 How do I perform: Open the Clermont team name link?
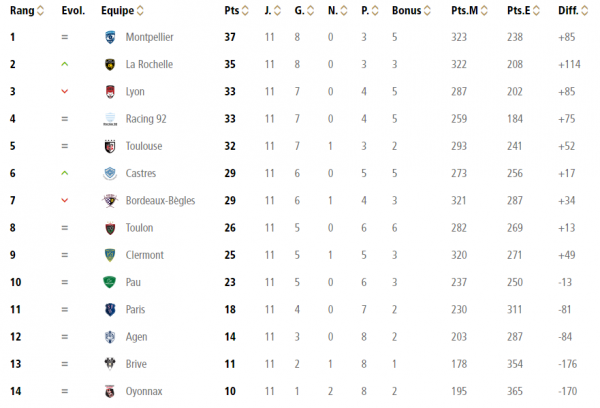click(145, 255)
